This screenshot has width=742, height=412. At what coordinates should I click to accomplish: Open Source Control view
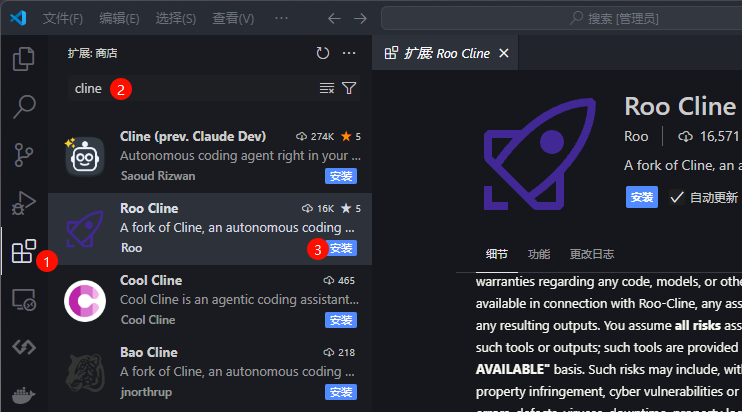24,155
